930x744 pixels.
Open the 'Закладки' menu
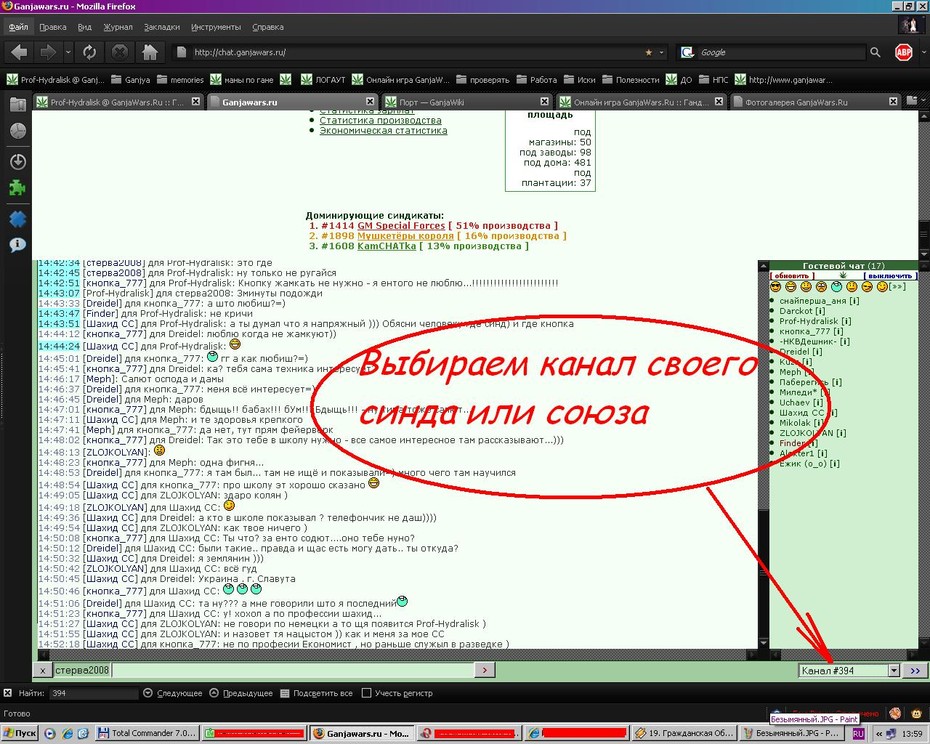[x=161, y=27]
